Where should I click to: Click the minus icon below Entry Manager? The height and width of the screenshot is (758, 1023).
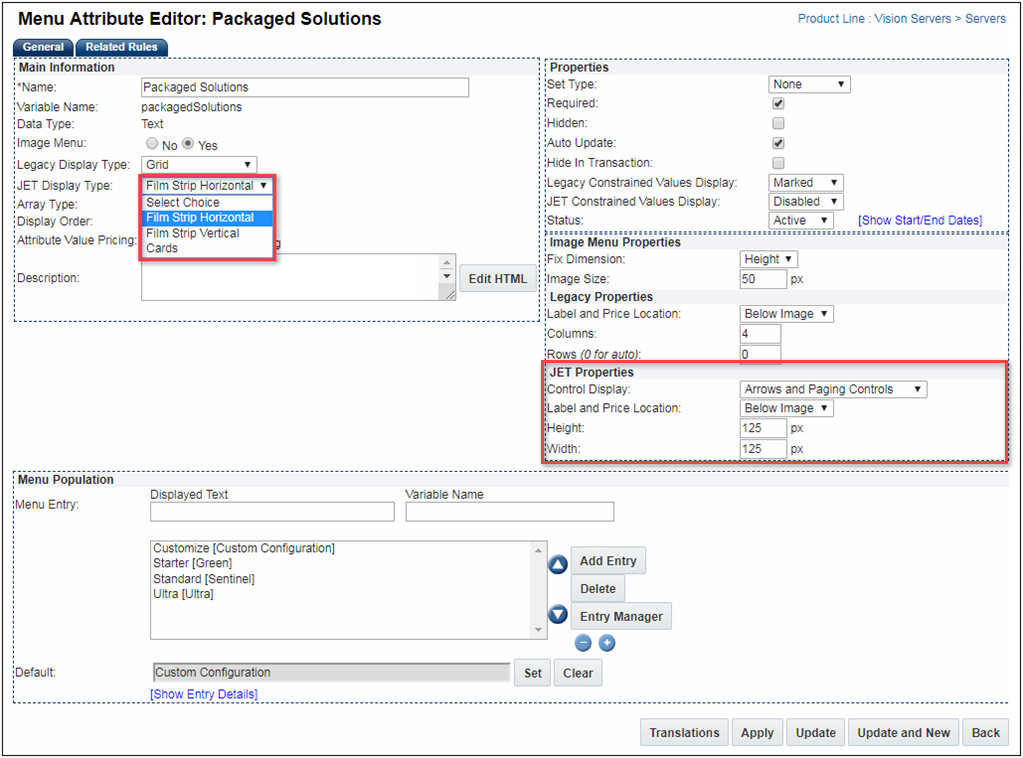(x=584, y=643)
